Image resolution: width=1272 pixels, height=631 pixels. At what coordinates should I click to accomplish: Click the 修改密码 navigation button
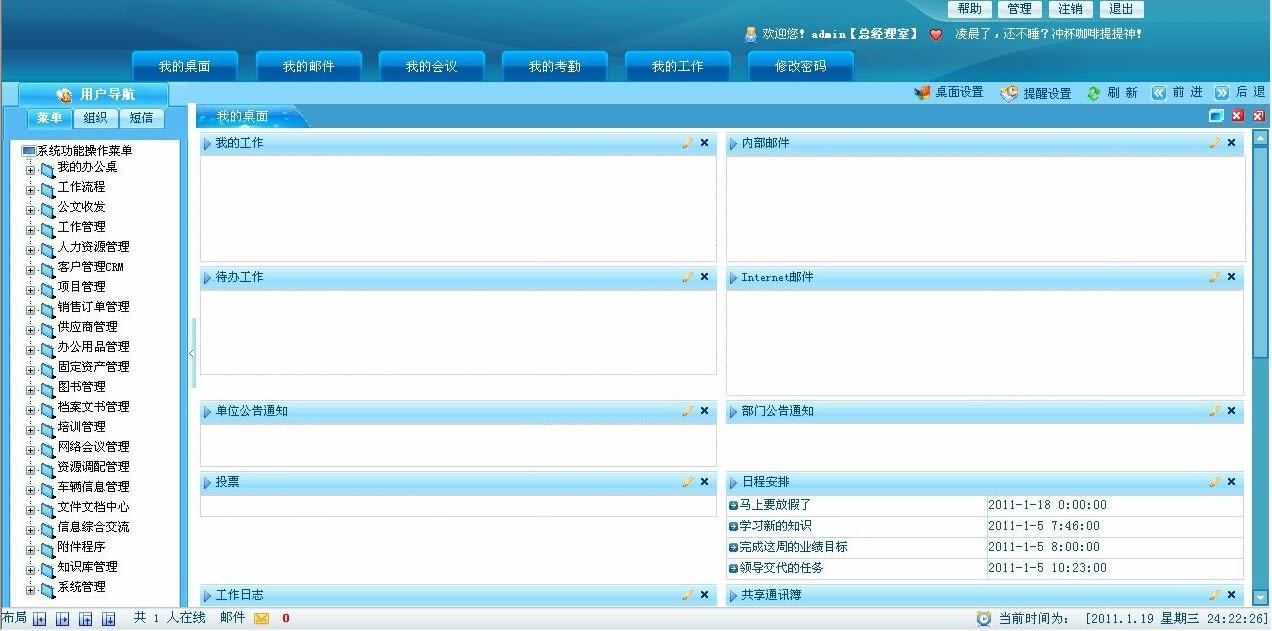(800, 67)
